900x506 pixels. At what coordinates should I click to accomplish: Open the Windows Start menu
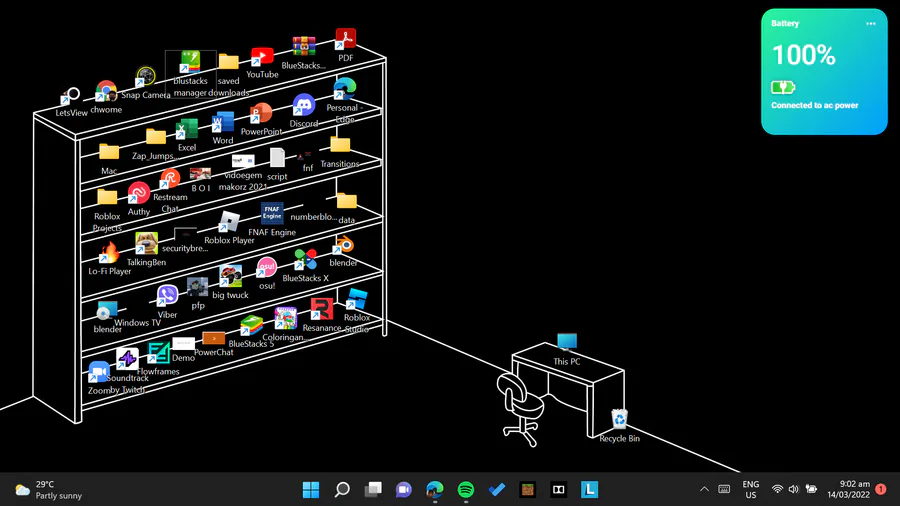click(x=311, y=489)
